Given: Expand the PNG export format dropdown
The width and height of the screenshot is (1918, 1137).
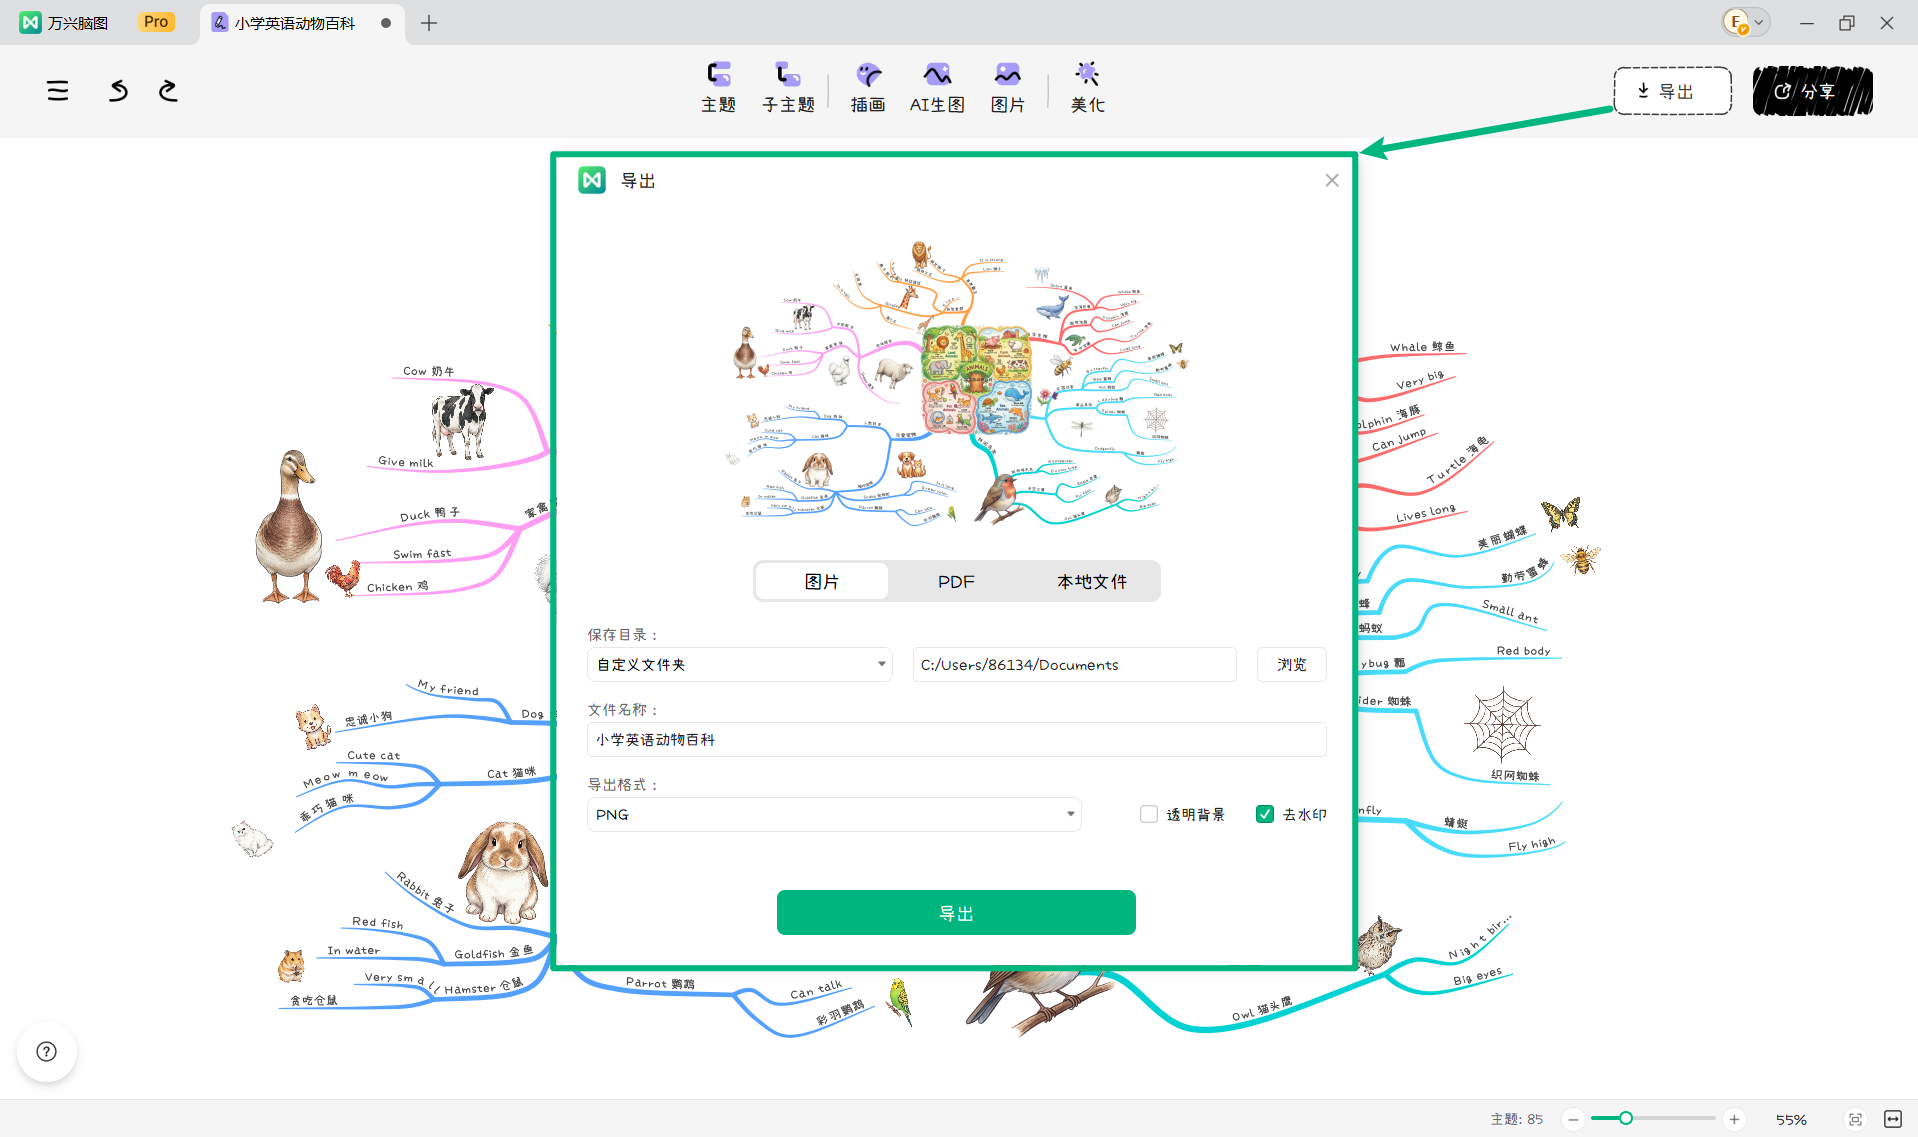Looking at the screenshot, I should (834, 815).
